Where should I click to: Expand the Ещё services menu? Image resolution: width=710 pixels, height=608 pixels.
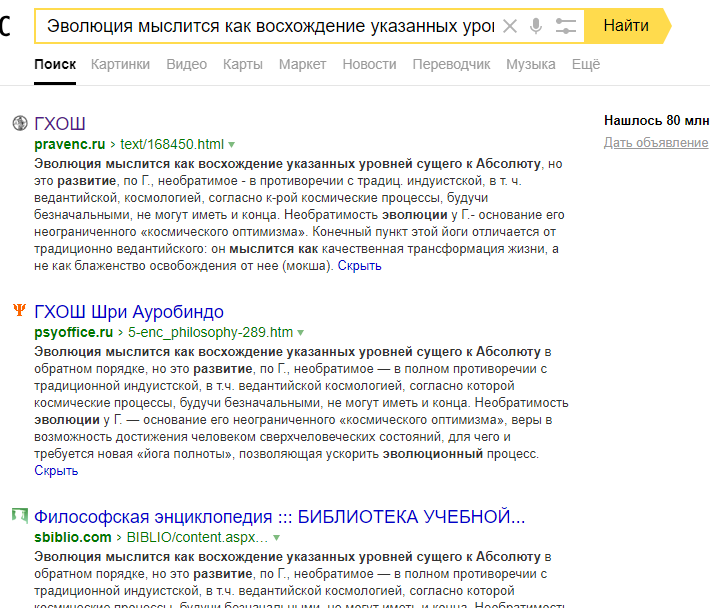tap(586, 64)
